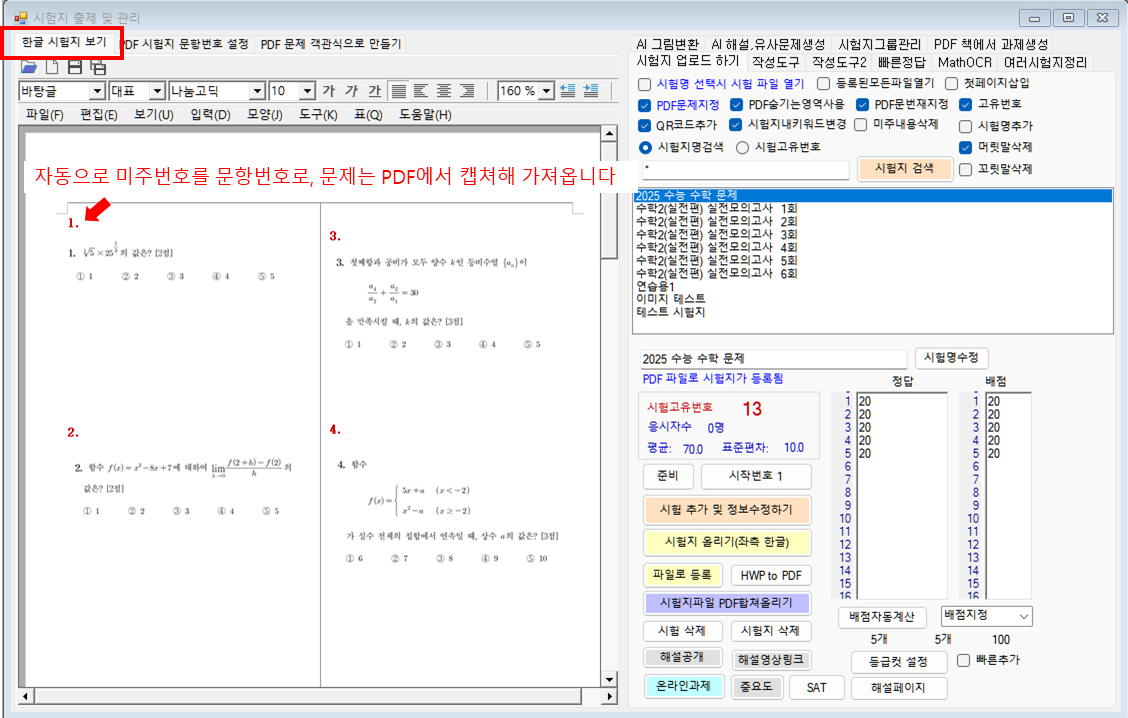
Task: Select 이미지 테스트 in exam list
Action: point(670,299)
